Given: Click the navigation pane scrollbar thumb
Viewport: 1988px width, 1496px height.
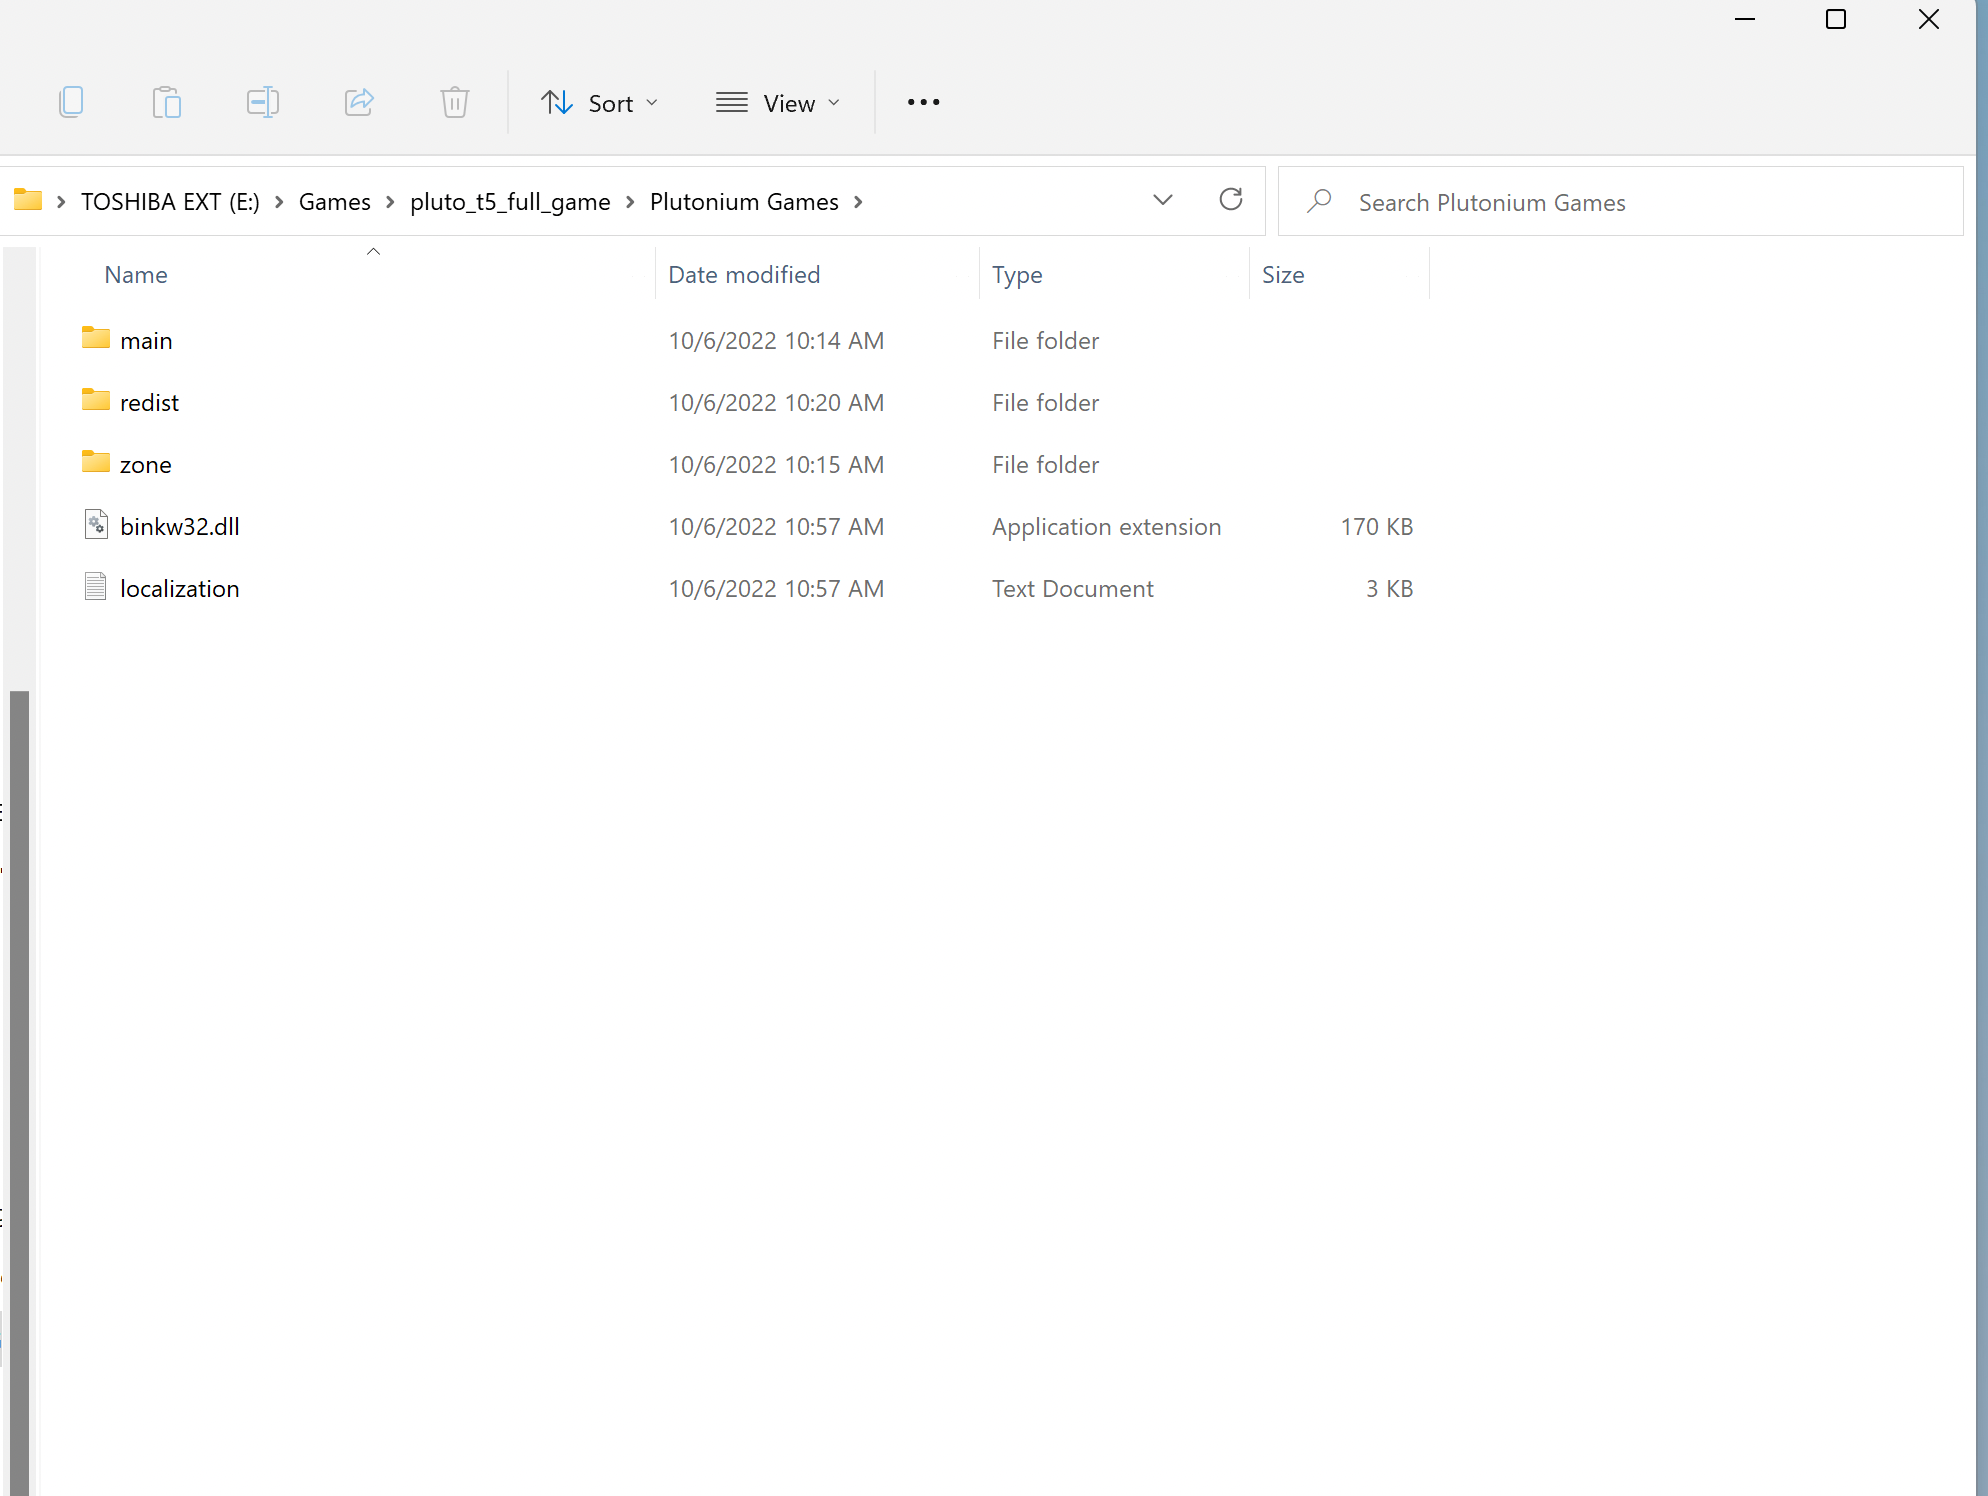Looking at the screenshot, I should (19, 1092).
